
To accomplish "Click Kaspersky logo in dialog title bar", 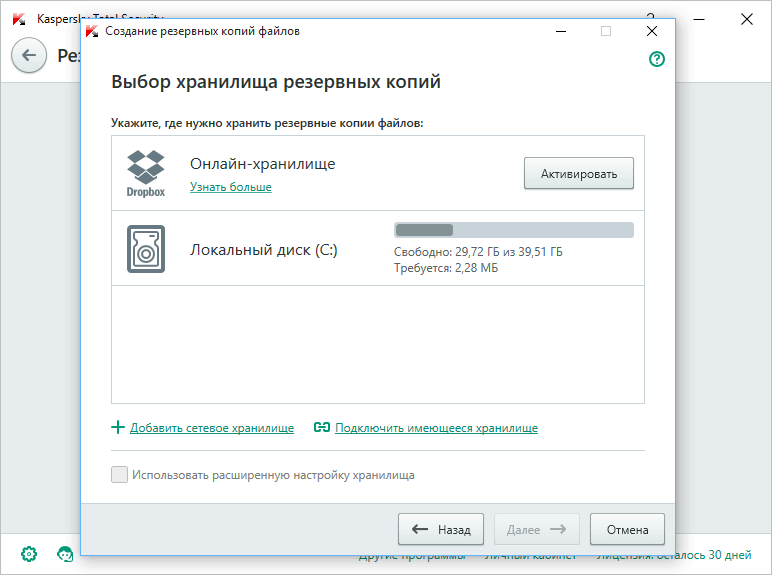I will coord(92,31).
